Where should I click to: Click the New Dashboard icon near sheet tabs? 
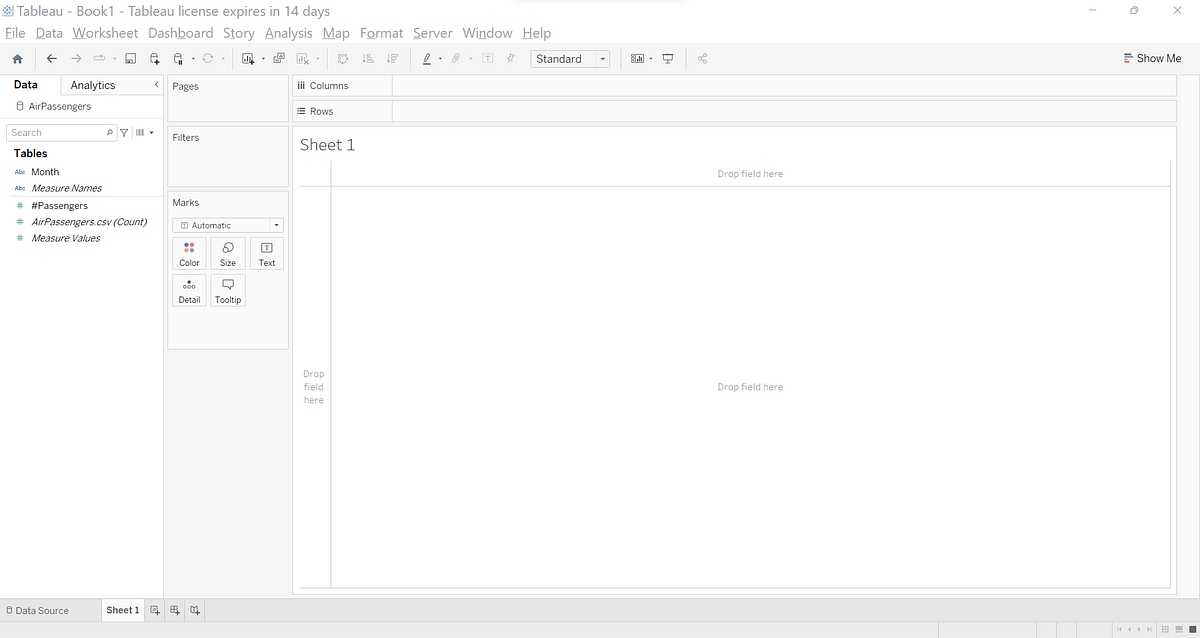pos(175,610)
